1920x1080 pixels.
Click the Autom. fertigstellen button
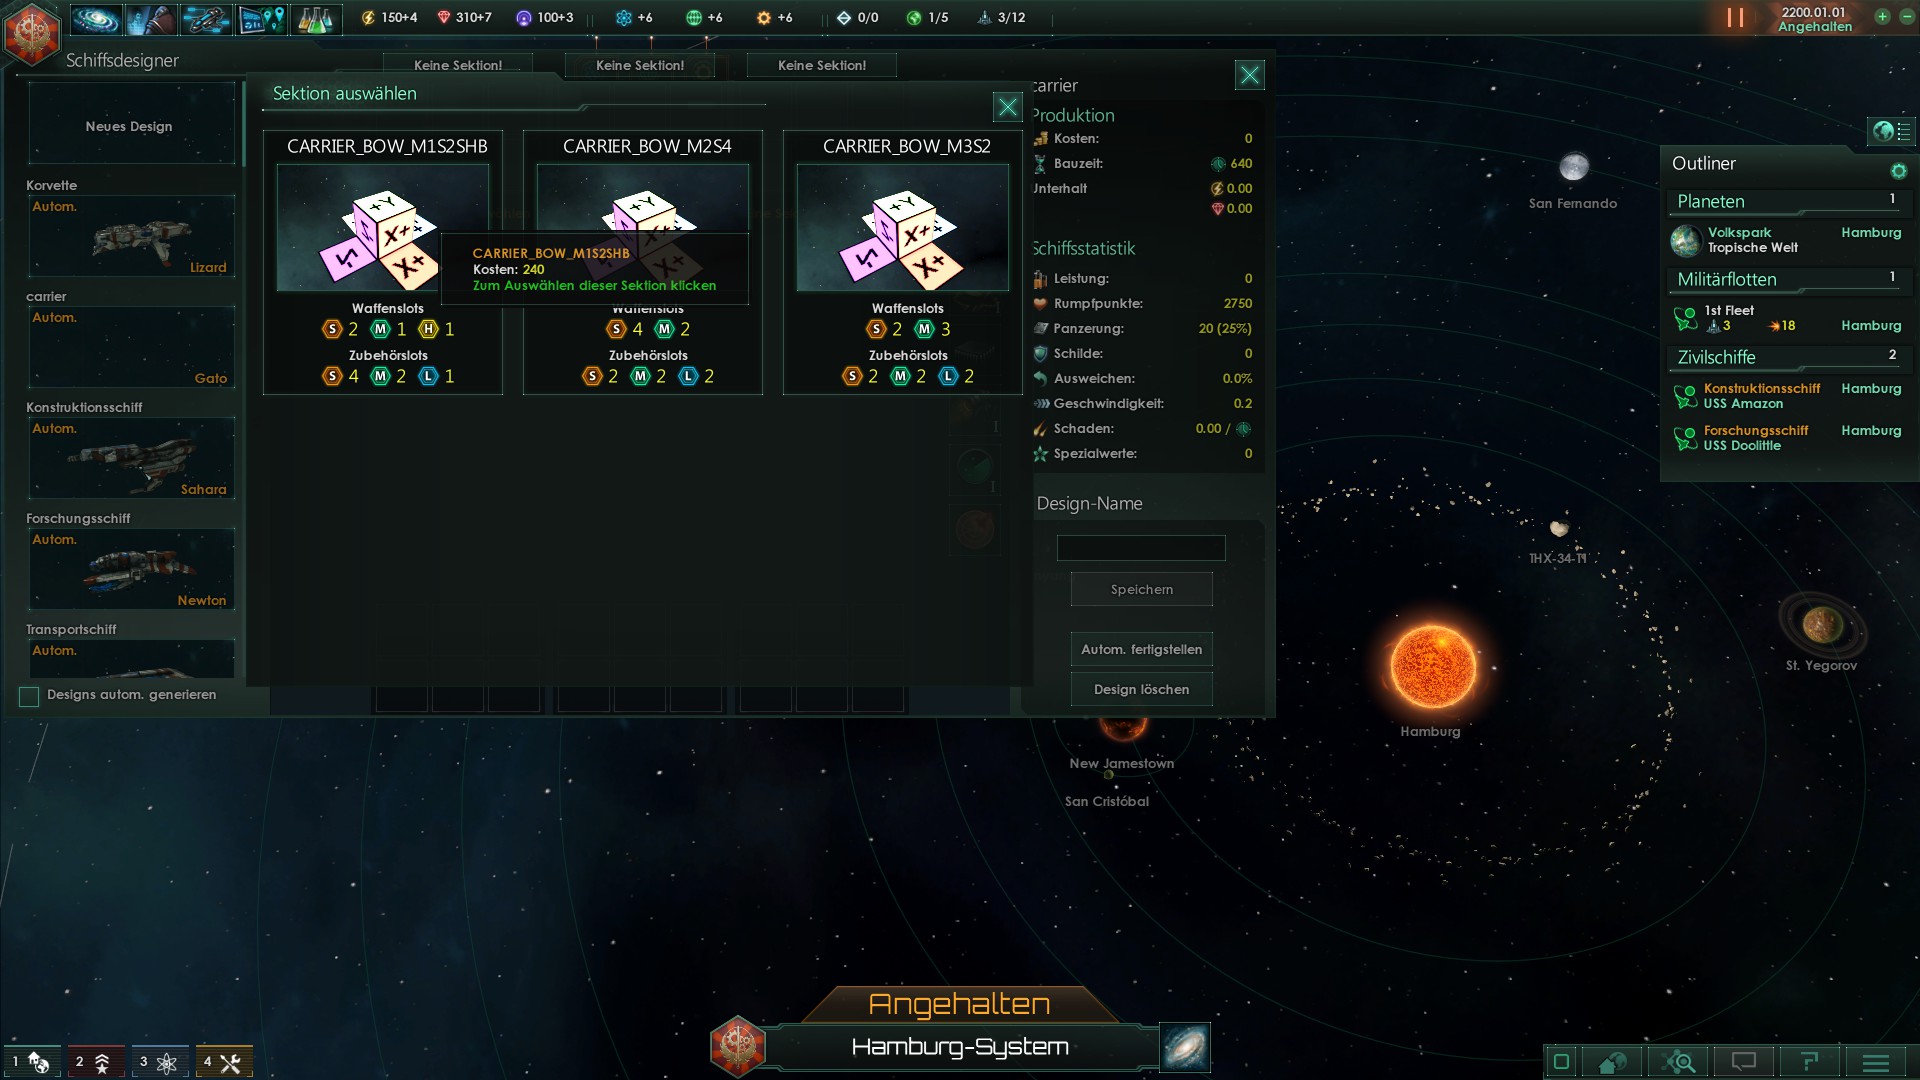(1142, 649)
